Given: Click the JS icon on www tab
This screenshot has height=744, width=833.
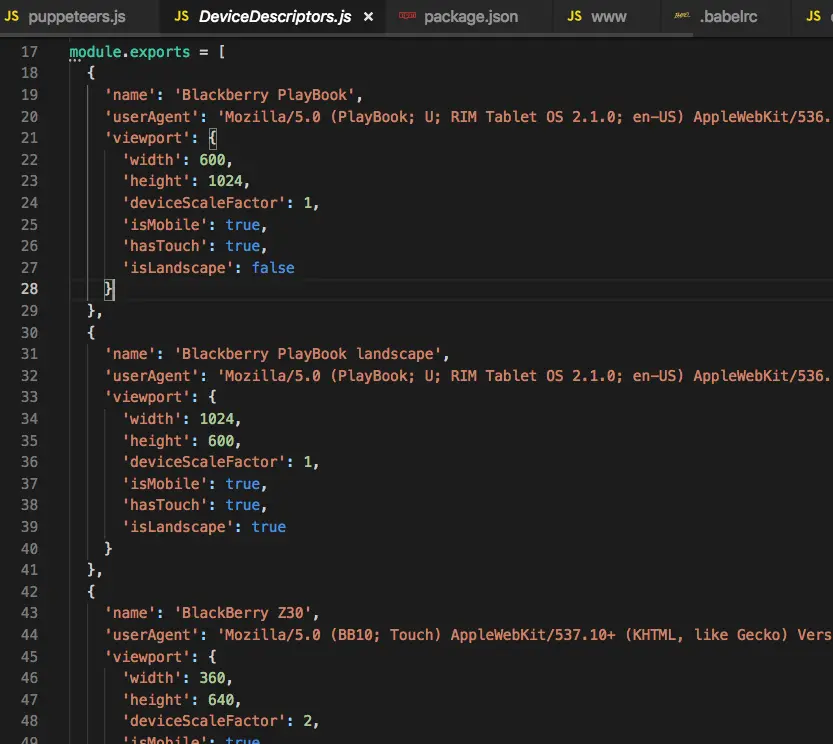Looking at the screenshot, I should coord(574,16).
